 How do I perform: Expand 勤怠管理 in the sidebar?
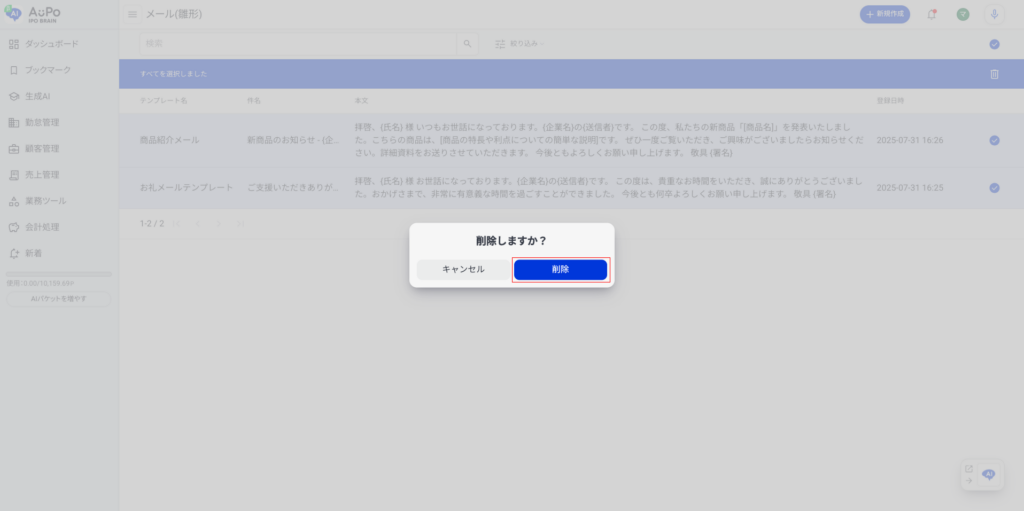point(42,122)
